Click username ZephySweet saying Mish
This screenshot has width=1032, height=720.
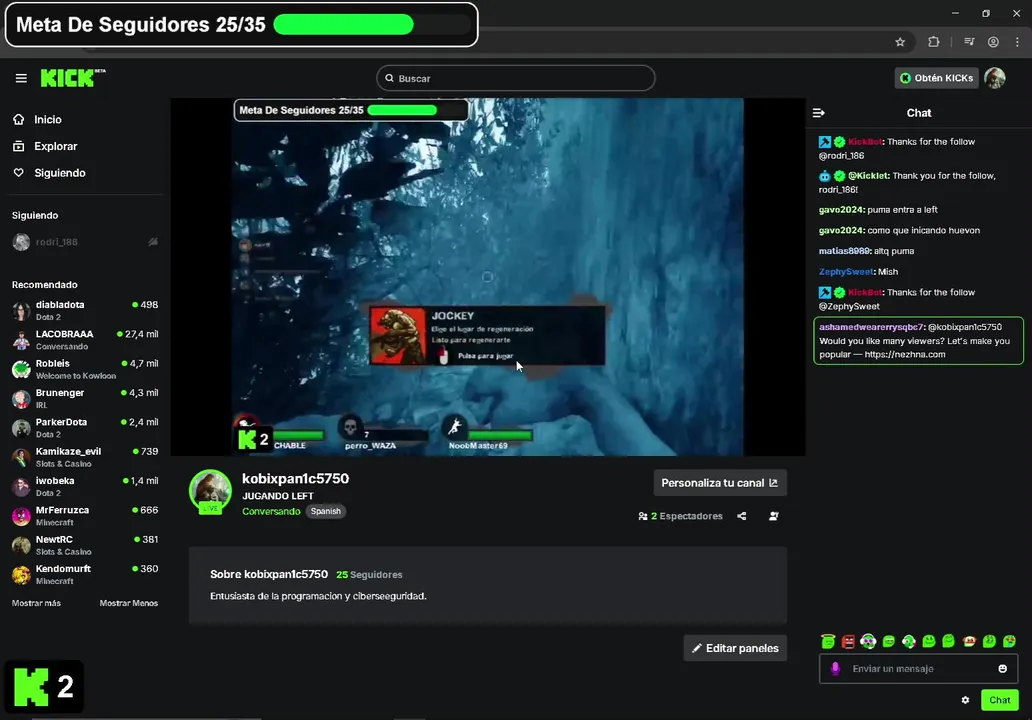(x=846, y=272)
